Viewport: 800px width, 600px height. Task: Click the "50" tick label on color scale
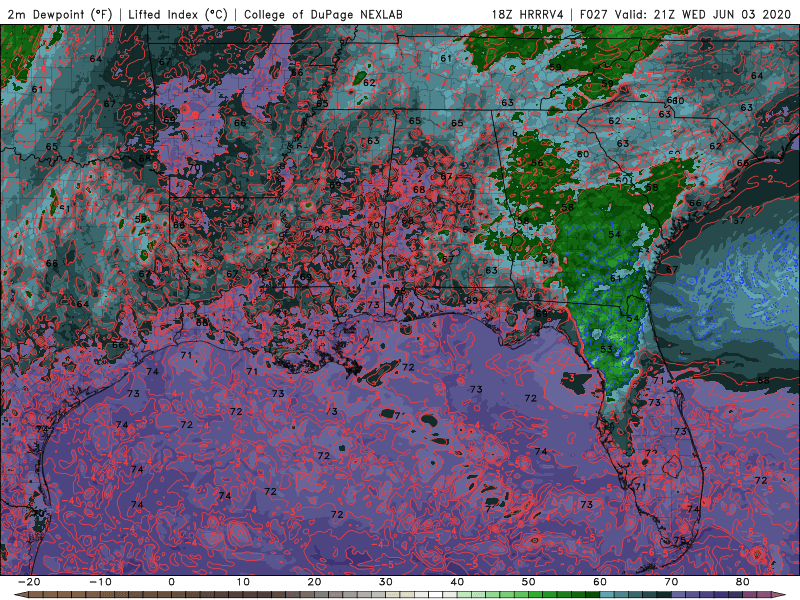pos(529,582)
